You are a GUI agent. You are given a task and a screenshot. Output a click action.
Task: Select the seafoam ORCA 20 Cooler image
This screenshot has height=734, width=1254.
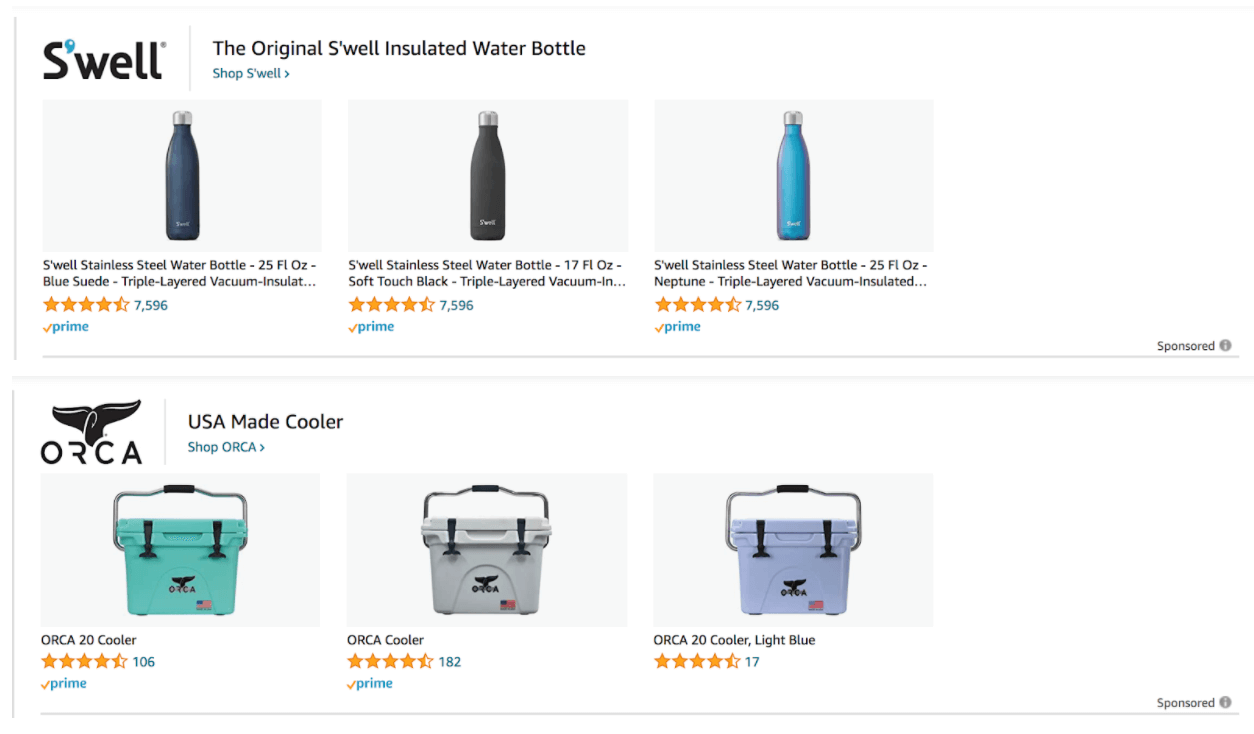pos(180,550)
